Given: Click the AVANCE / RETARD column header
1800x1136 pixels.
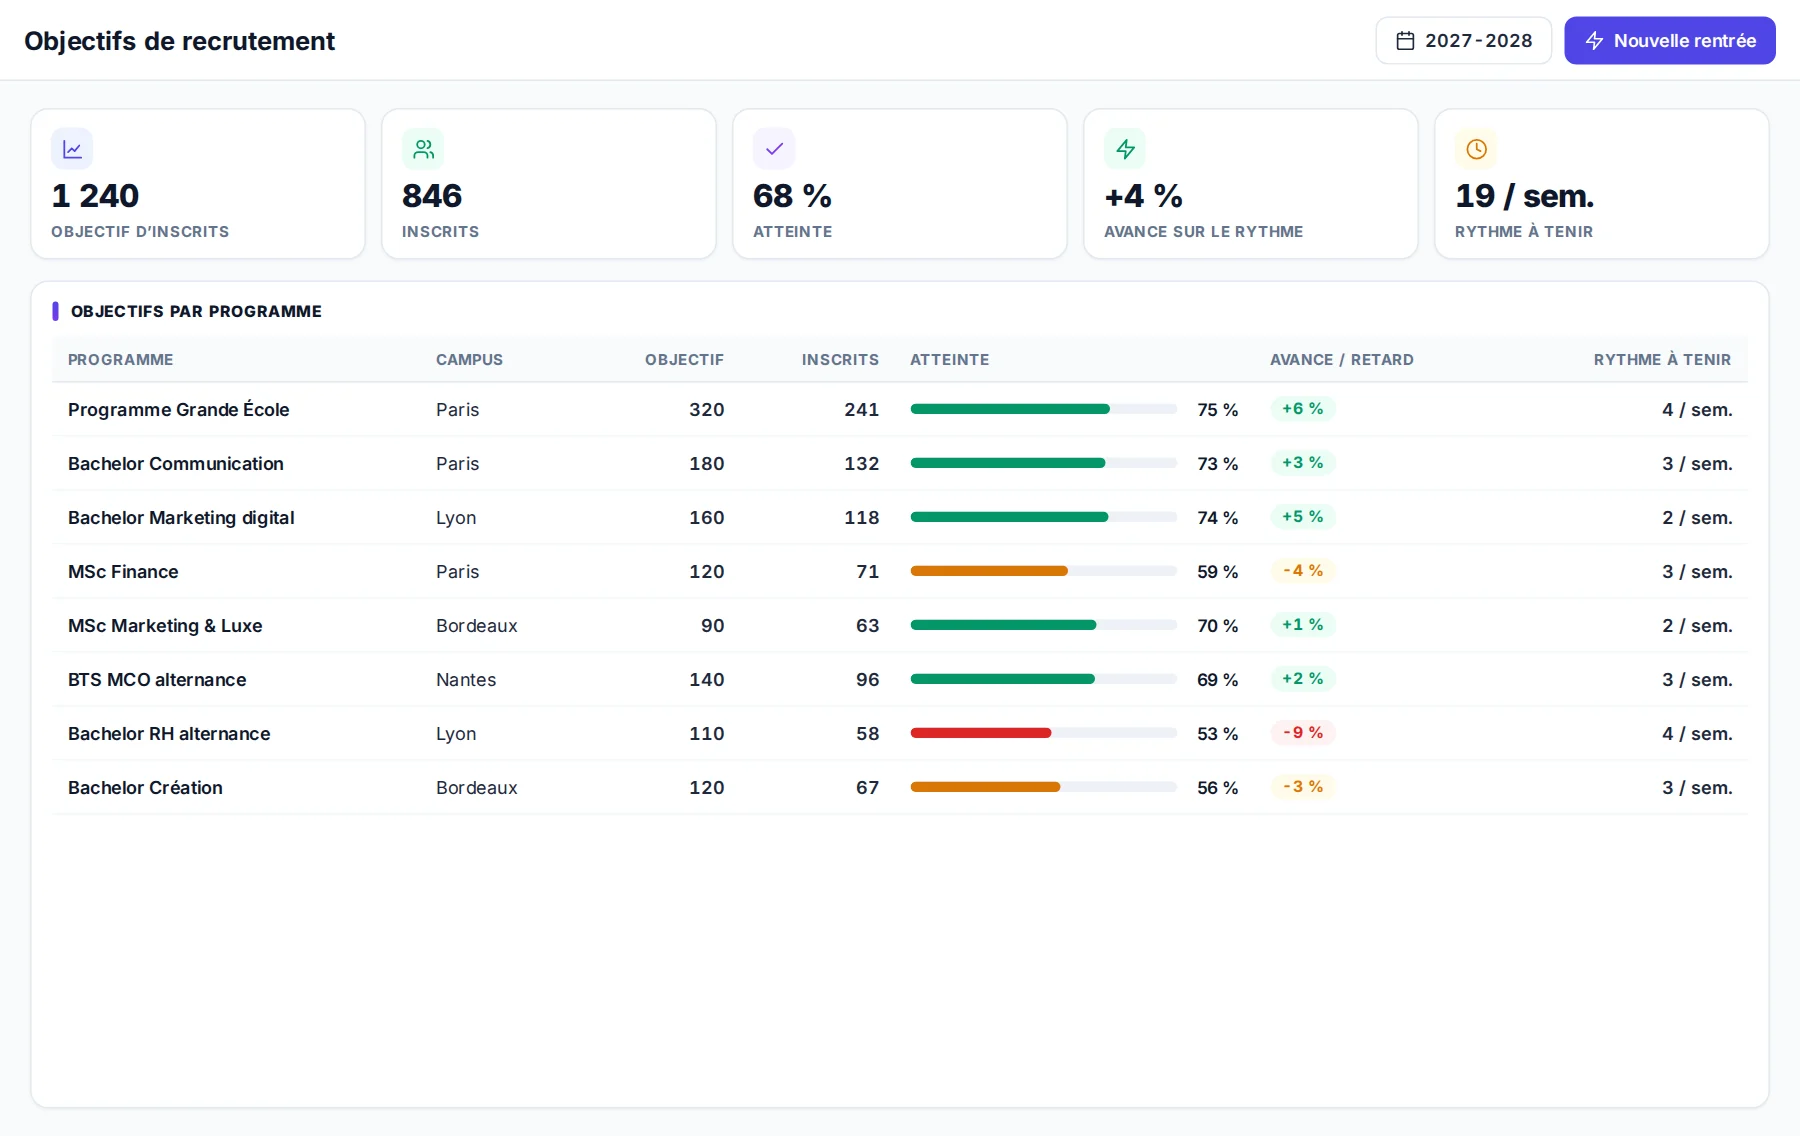Looking at the screenshot, I should click(x=1341, y=360).
